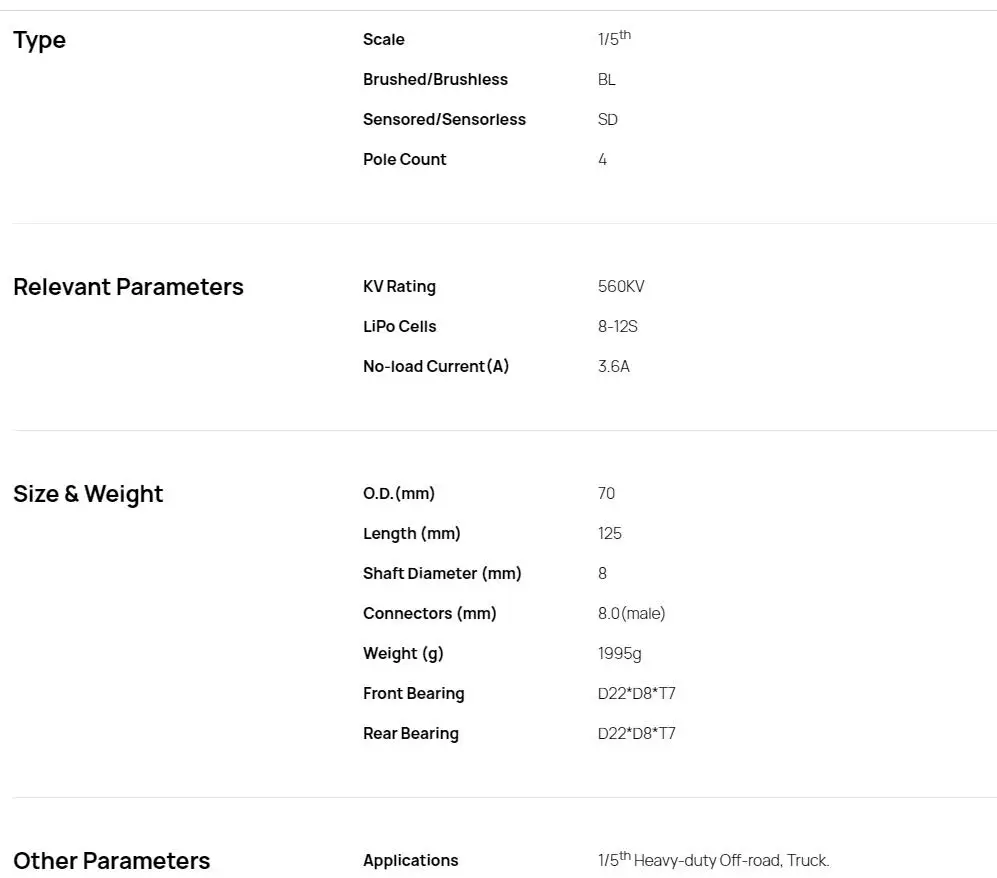Click the Relevant Parameters heading
Viewport: 997px width, 878px height.
[128, 287]
